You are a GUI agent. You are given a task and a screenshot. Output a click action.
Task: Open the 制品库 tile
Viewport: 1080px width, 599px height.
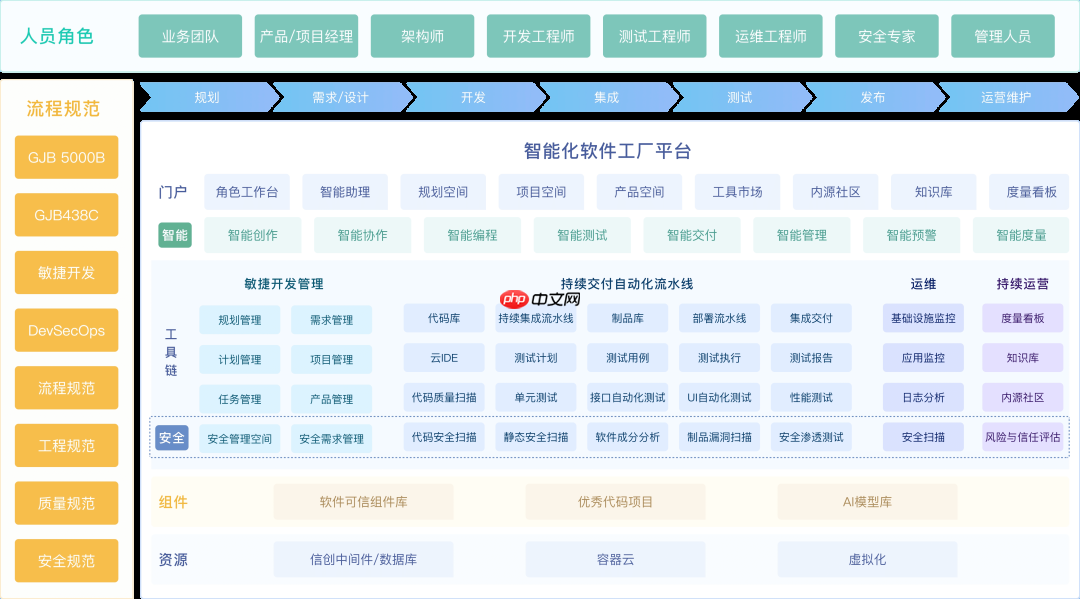[x=627, y=319]
